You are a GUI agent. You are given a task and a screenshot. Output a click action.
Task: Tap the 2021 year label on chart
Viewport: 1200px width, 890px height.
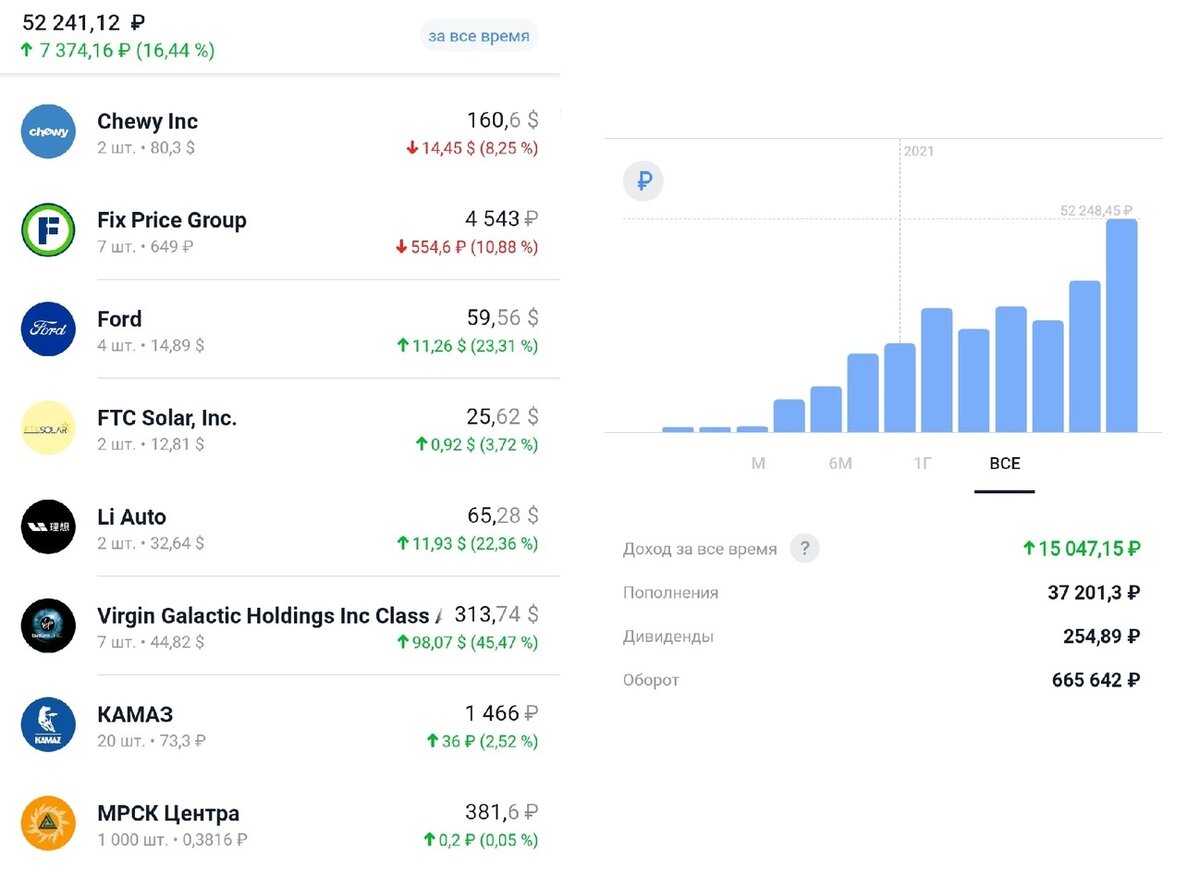point(918,151)
